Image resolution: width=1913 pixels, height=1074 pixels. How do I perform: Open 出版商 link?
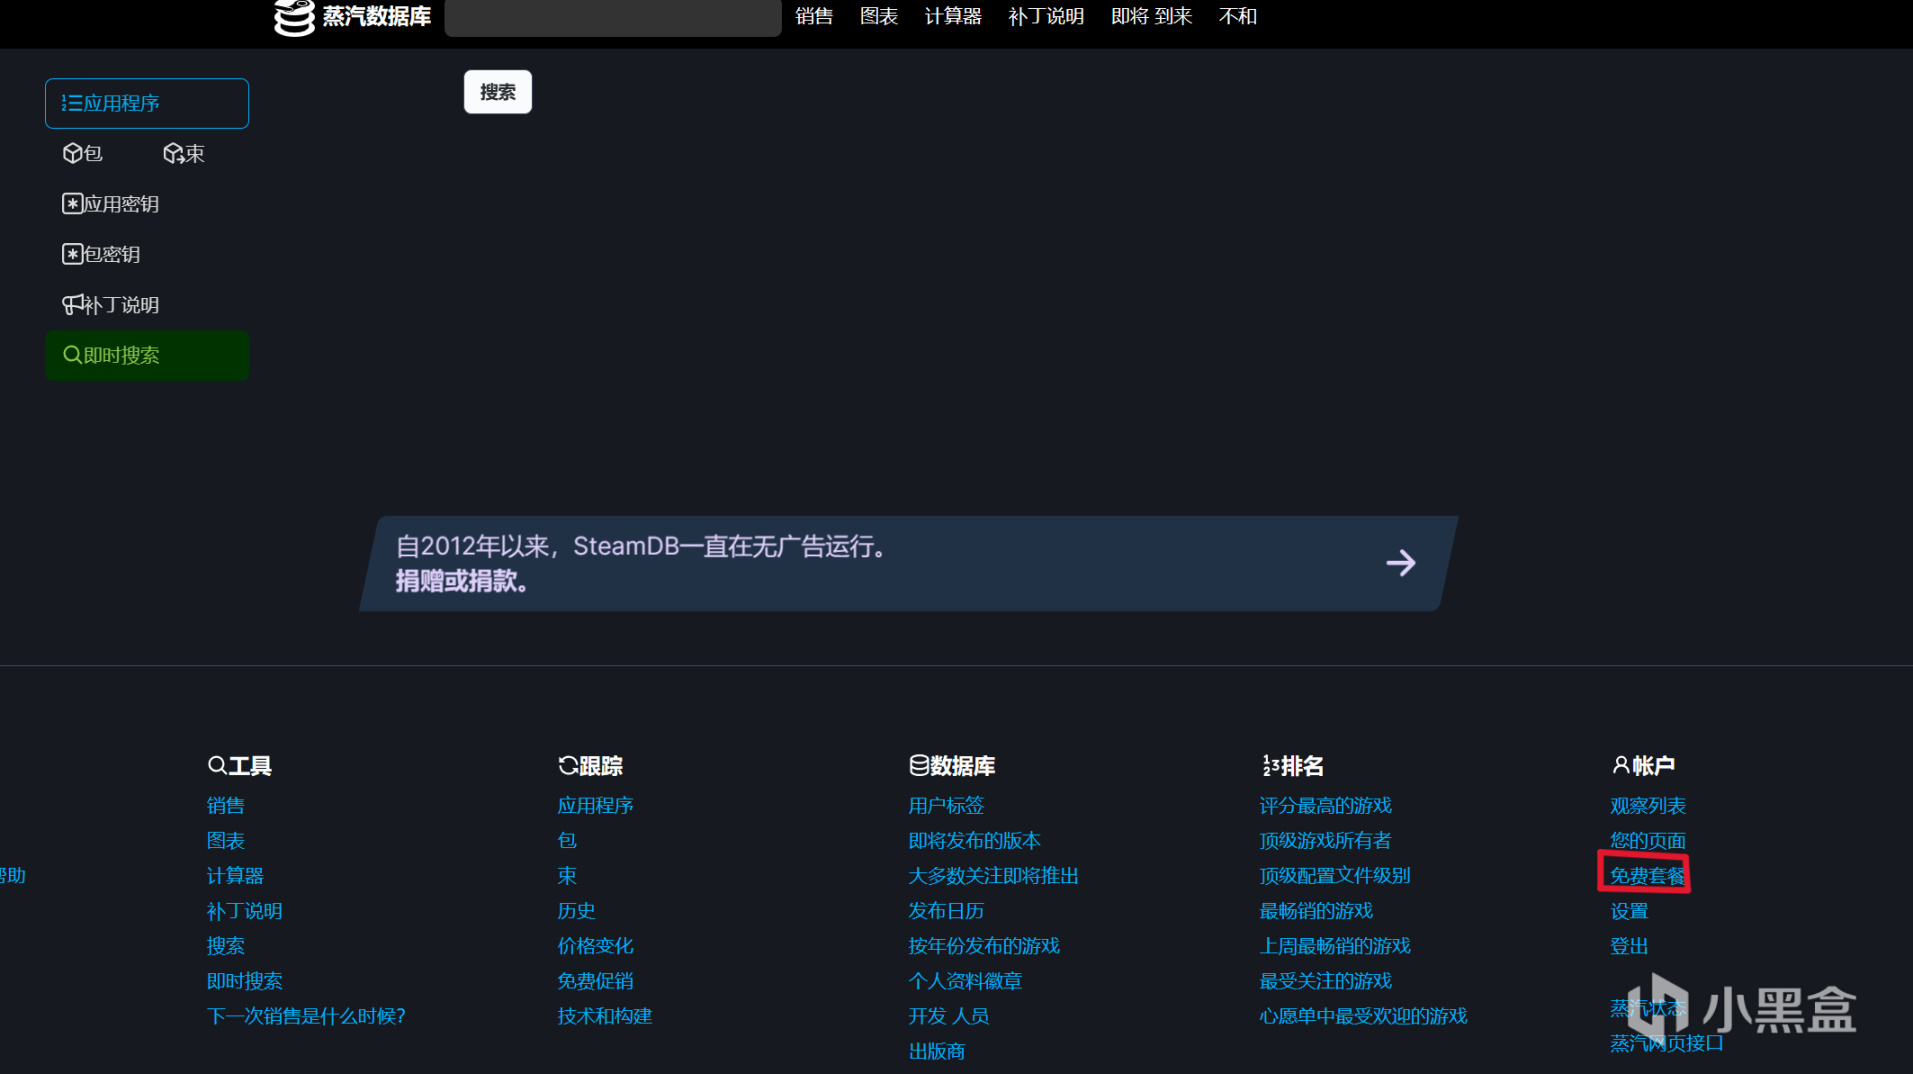pos(936,1051)
